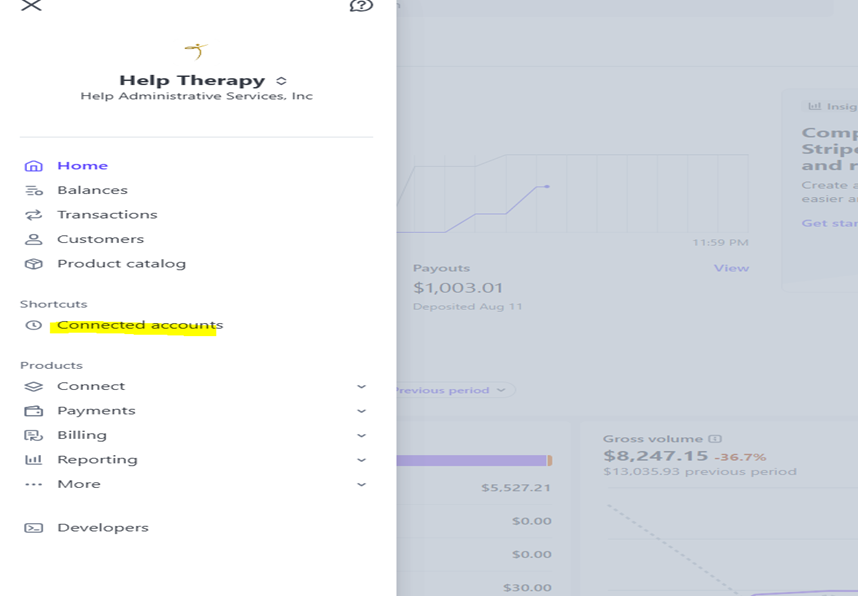Open Product catalog
The height and width of the screenshot is (596, 858).
pos(121,264)
